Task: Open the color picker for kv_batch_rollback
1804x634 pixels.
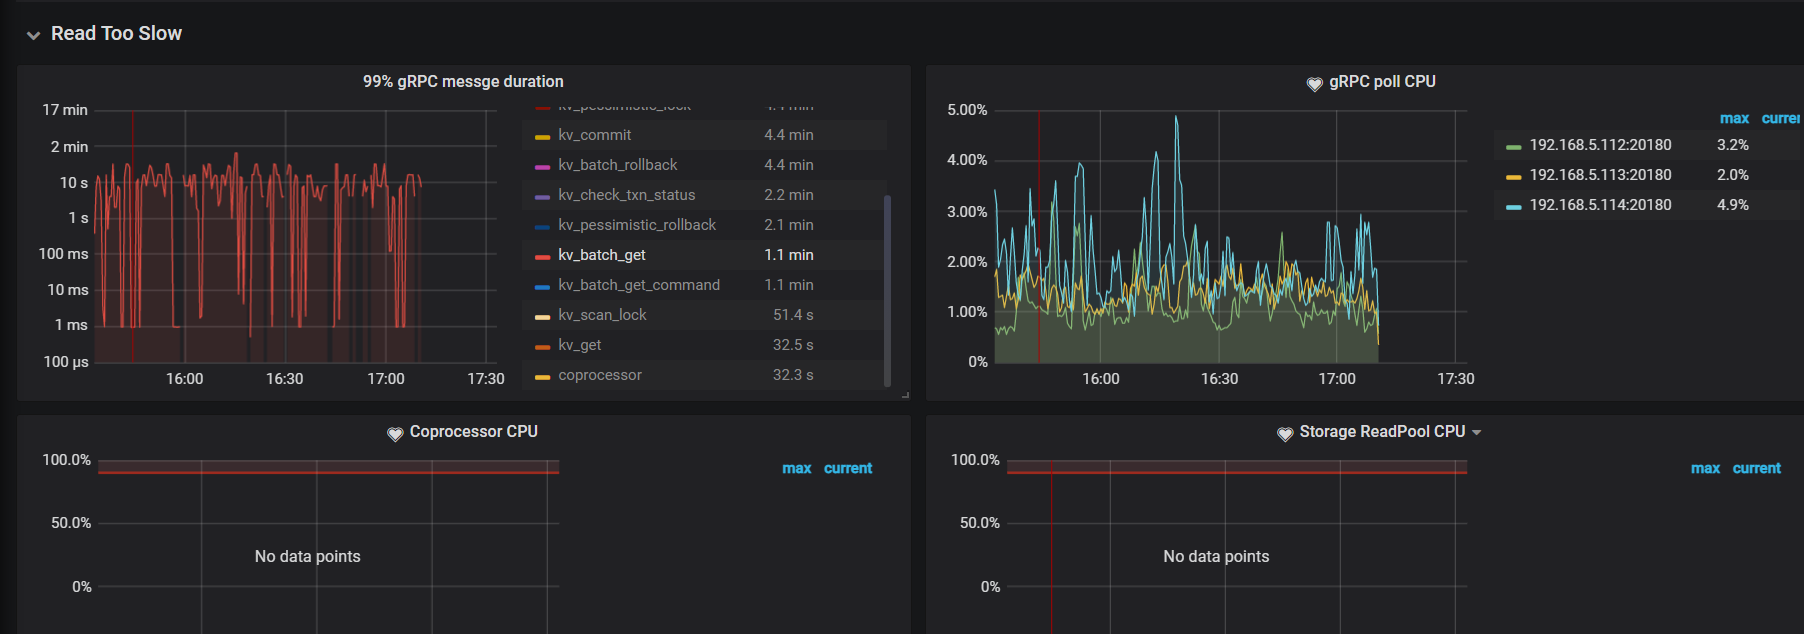Action: (542, 166)
